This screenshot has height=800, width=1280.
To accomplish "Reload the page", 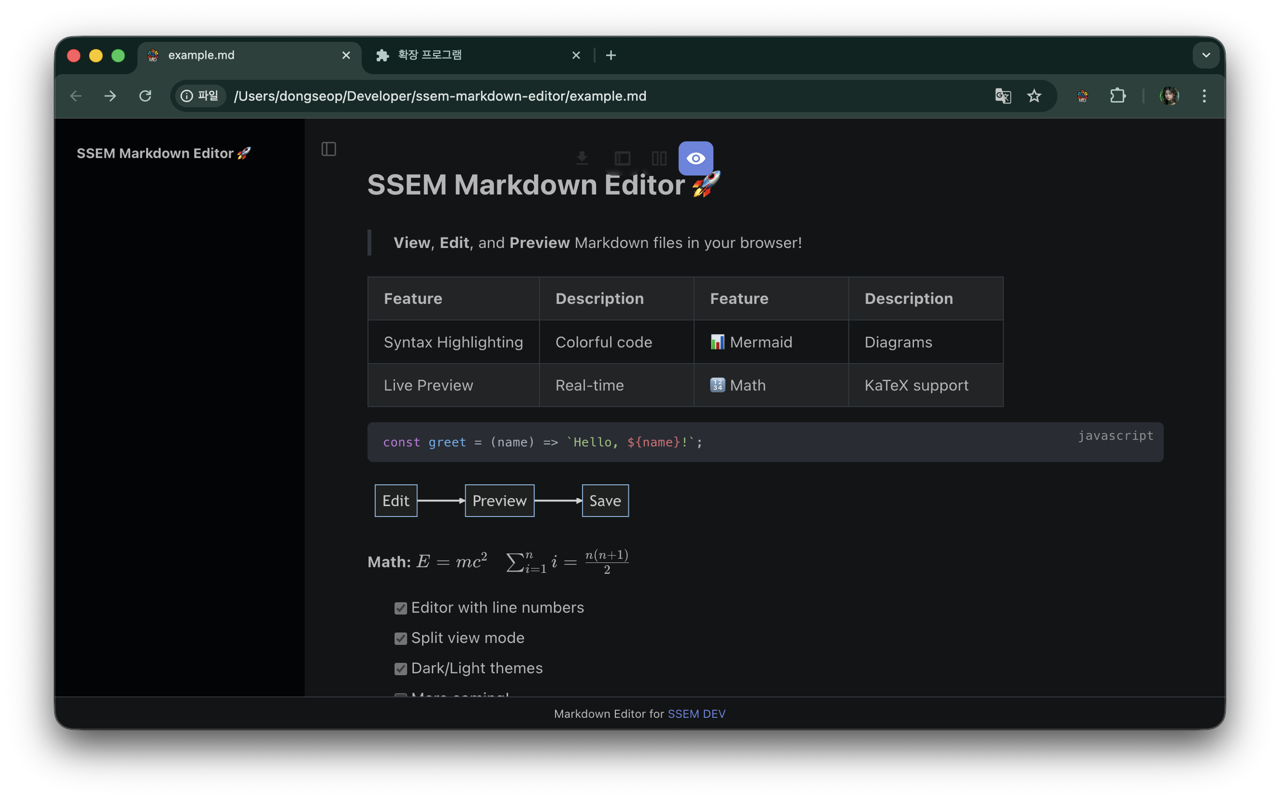I will [145, 96].
